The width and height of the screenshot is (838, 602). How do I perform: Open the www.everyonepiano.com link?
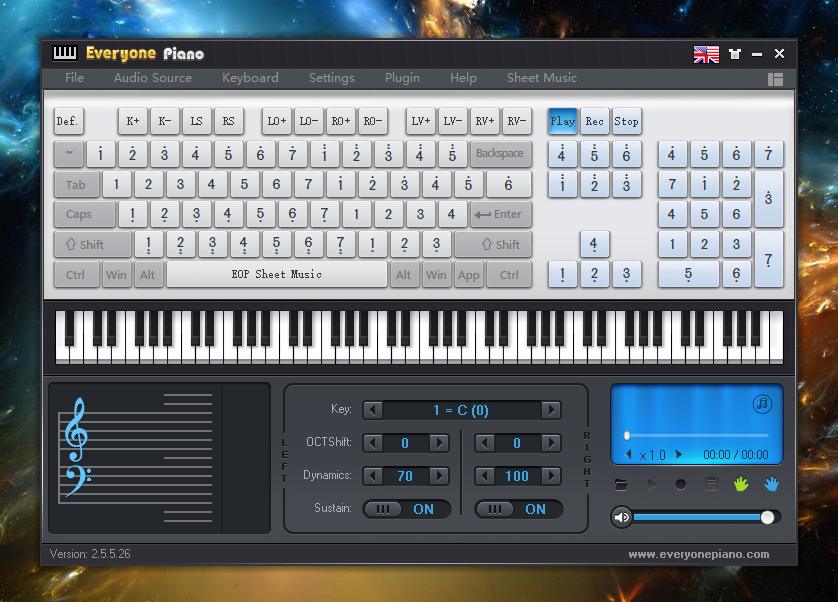point(699,554)
